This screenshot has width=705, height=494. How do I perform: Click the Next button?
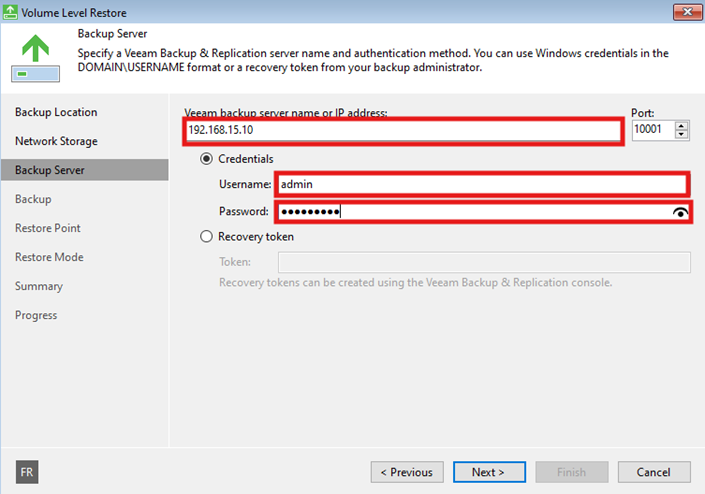click(x=488, y=472)
